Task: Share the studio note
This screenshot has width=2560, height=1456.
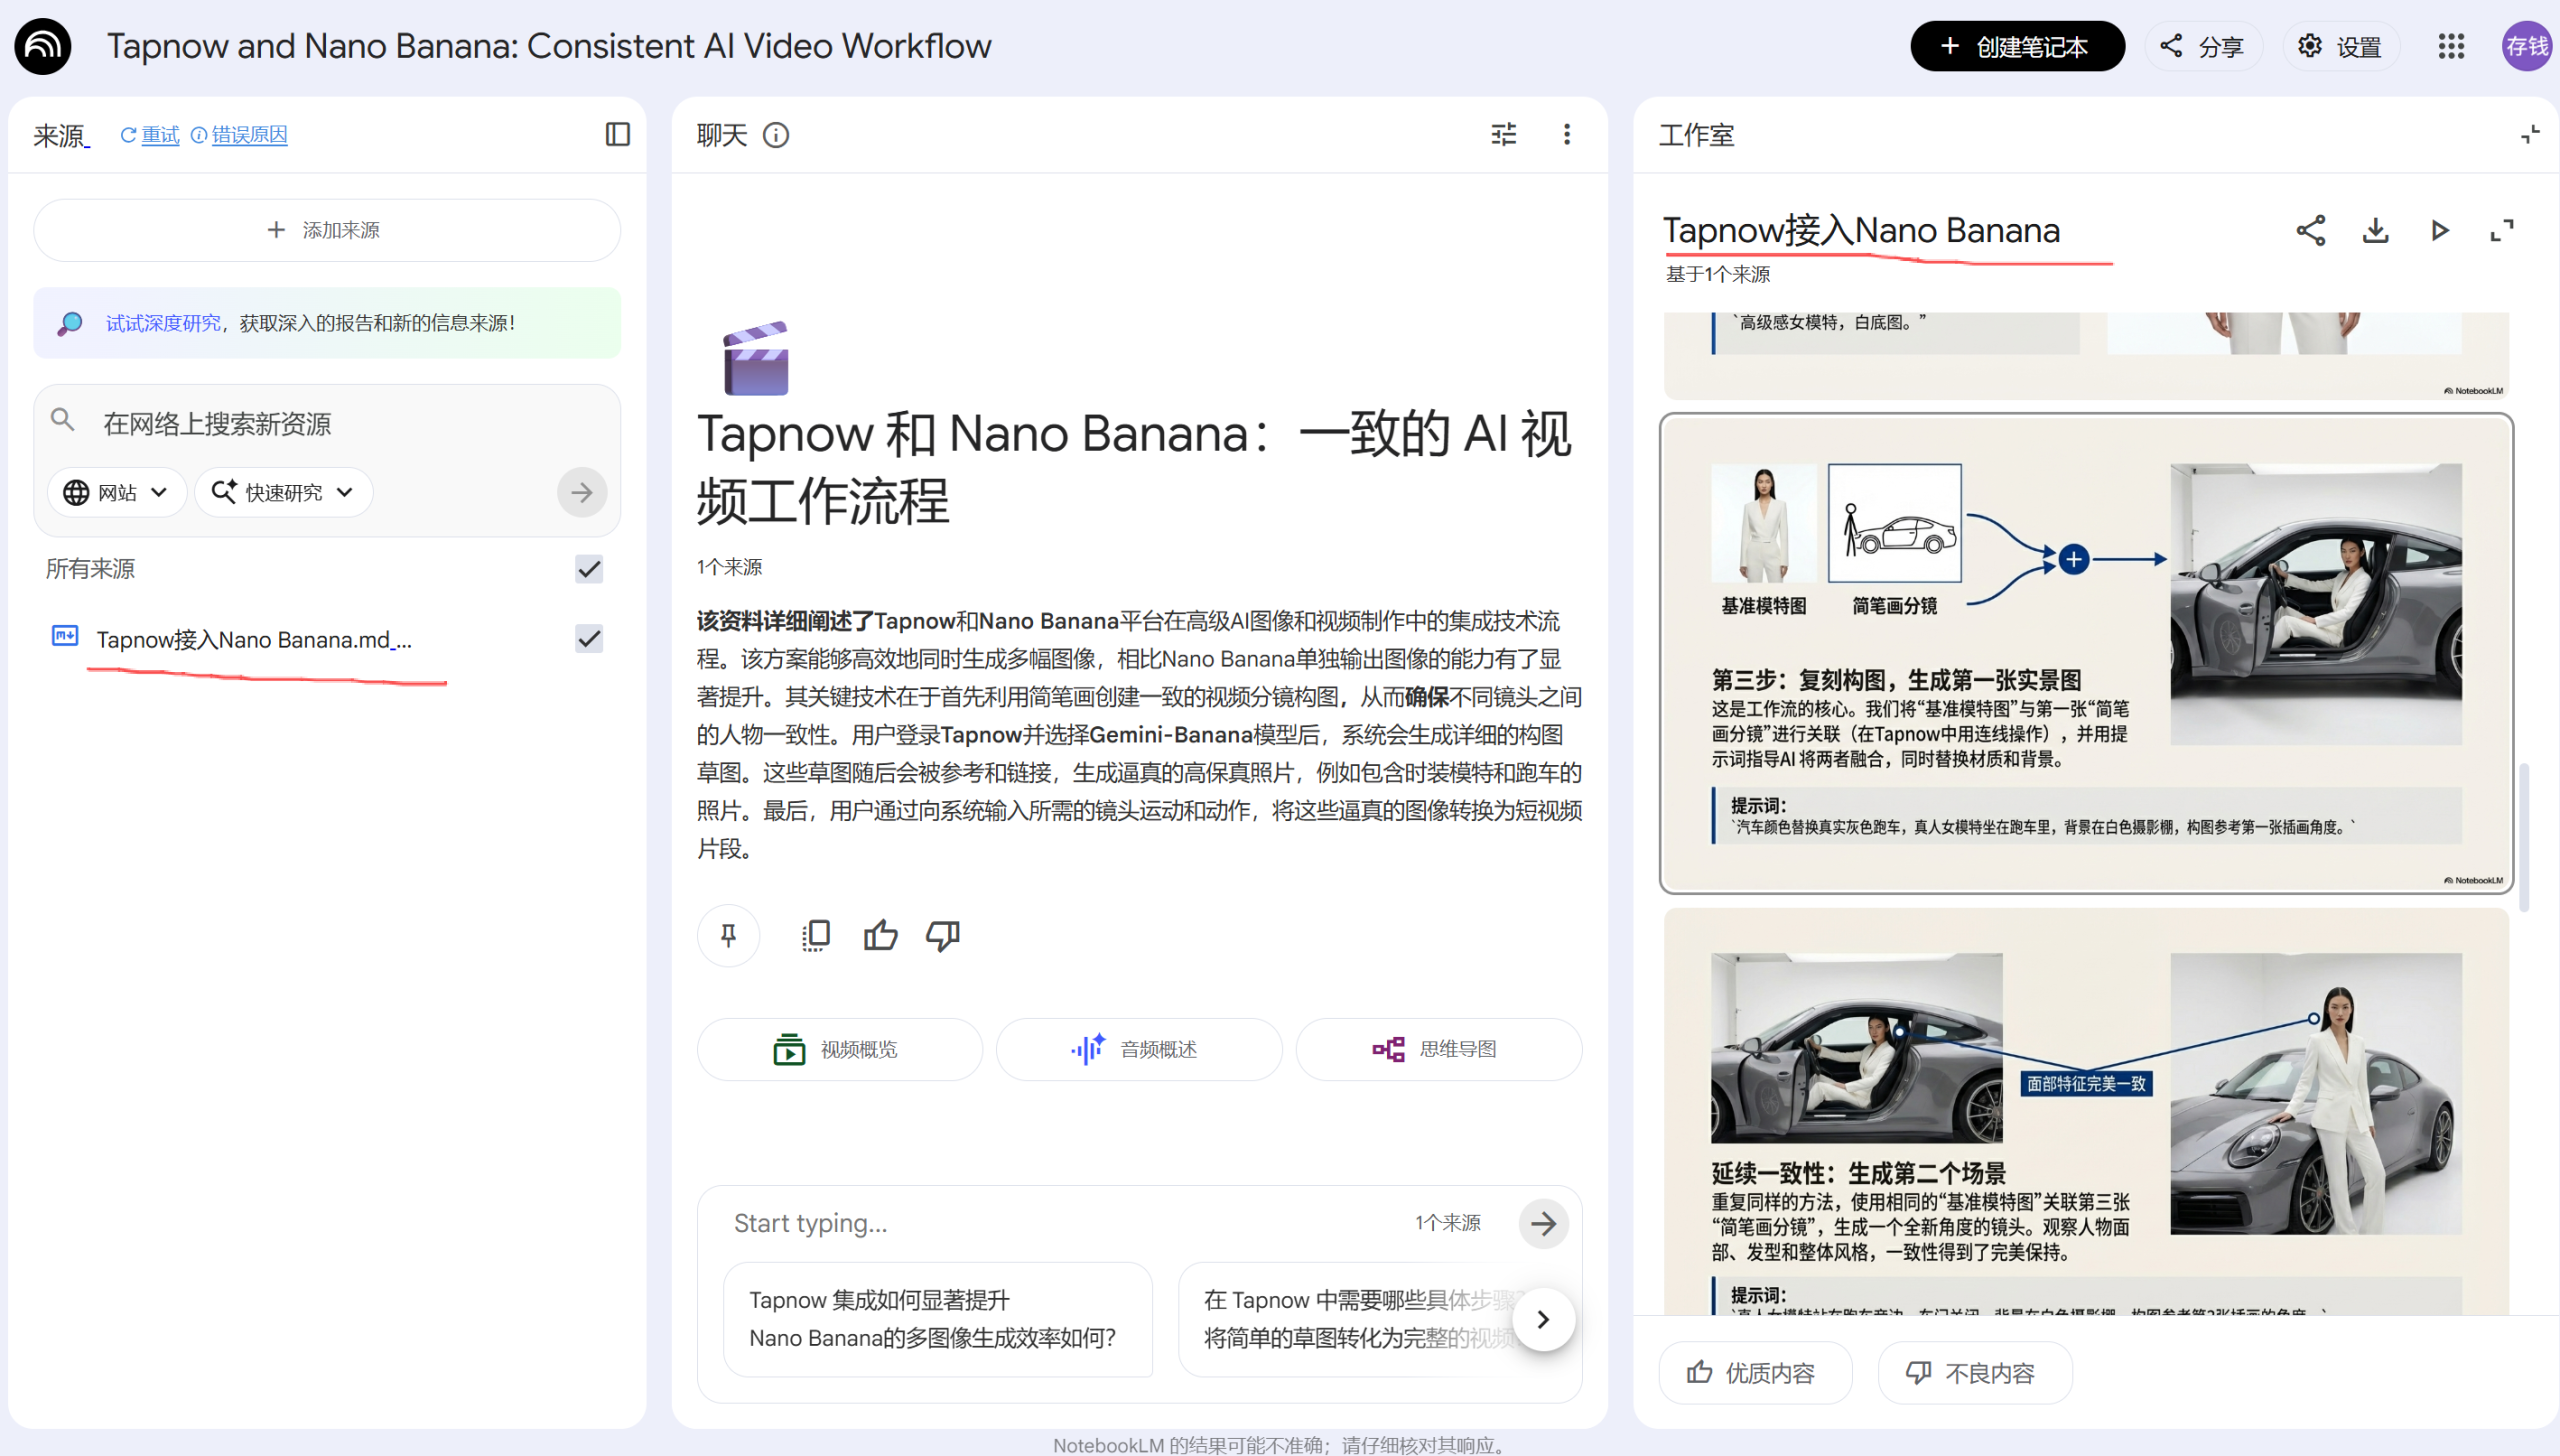Action: click(2311, 230)
